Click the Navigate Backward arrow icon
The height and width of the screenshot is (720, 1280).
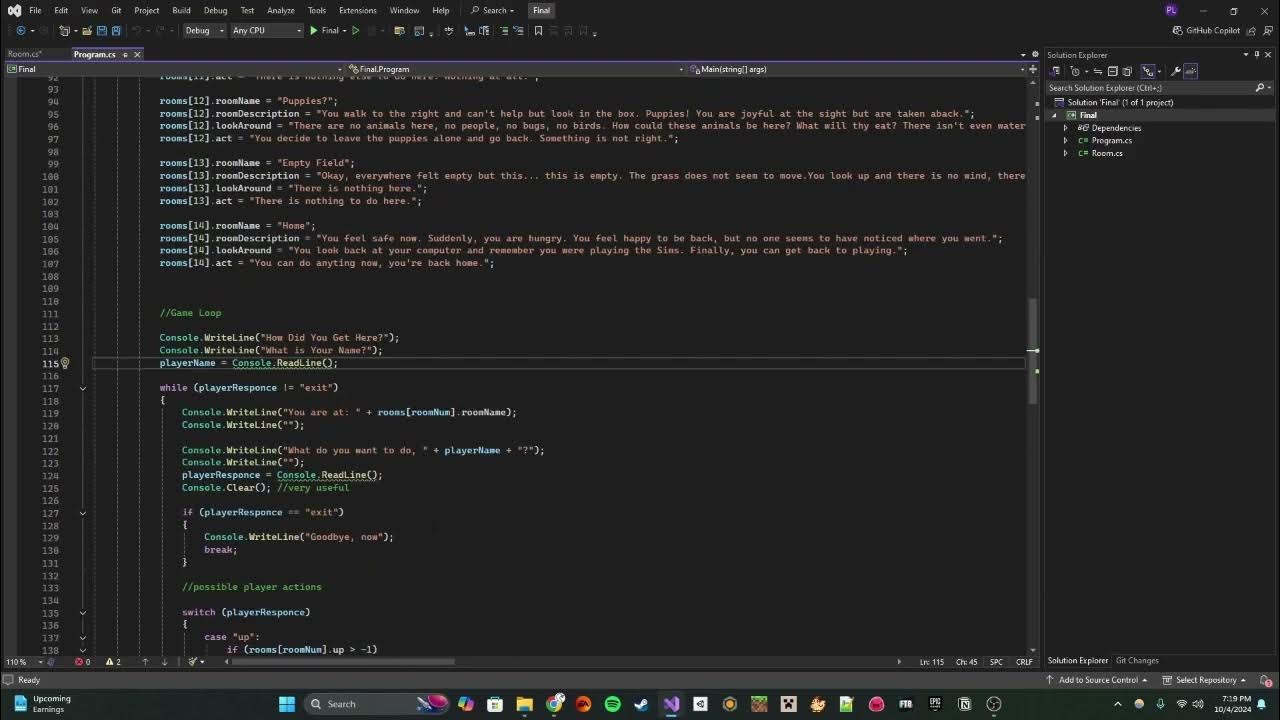[21, 30]
